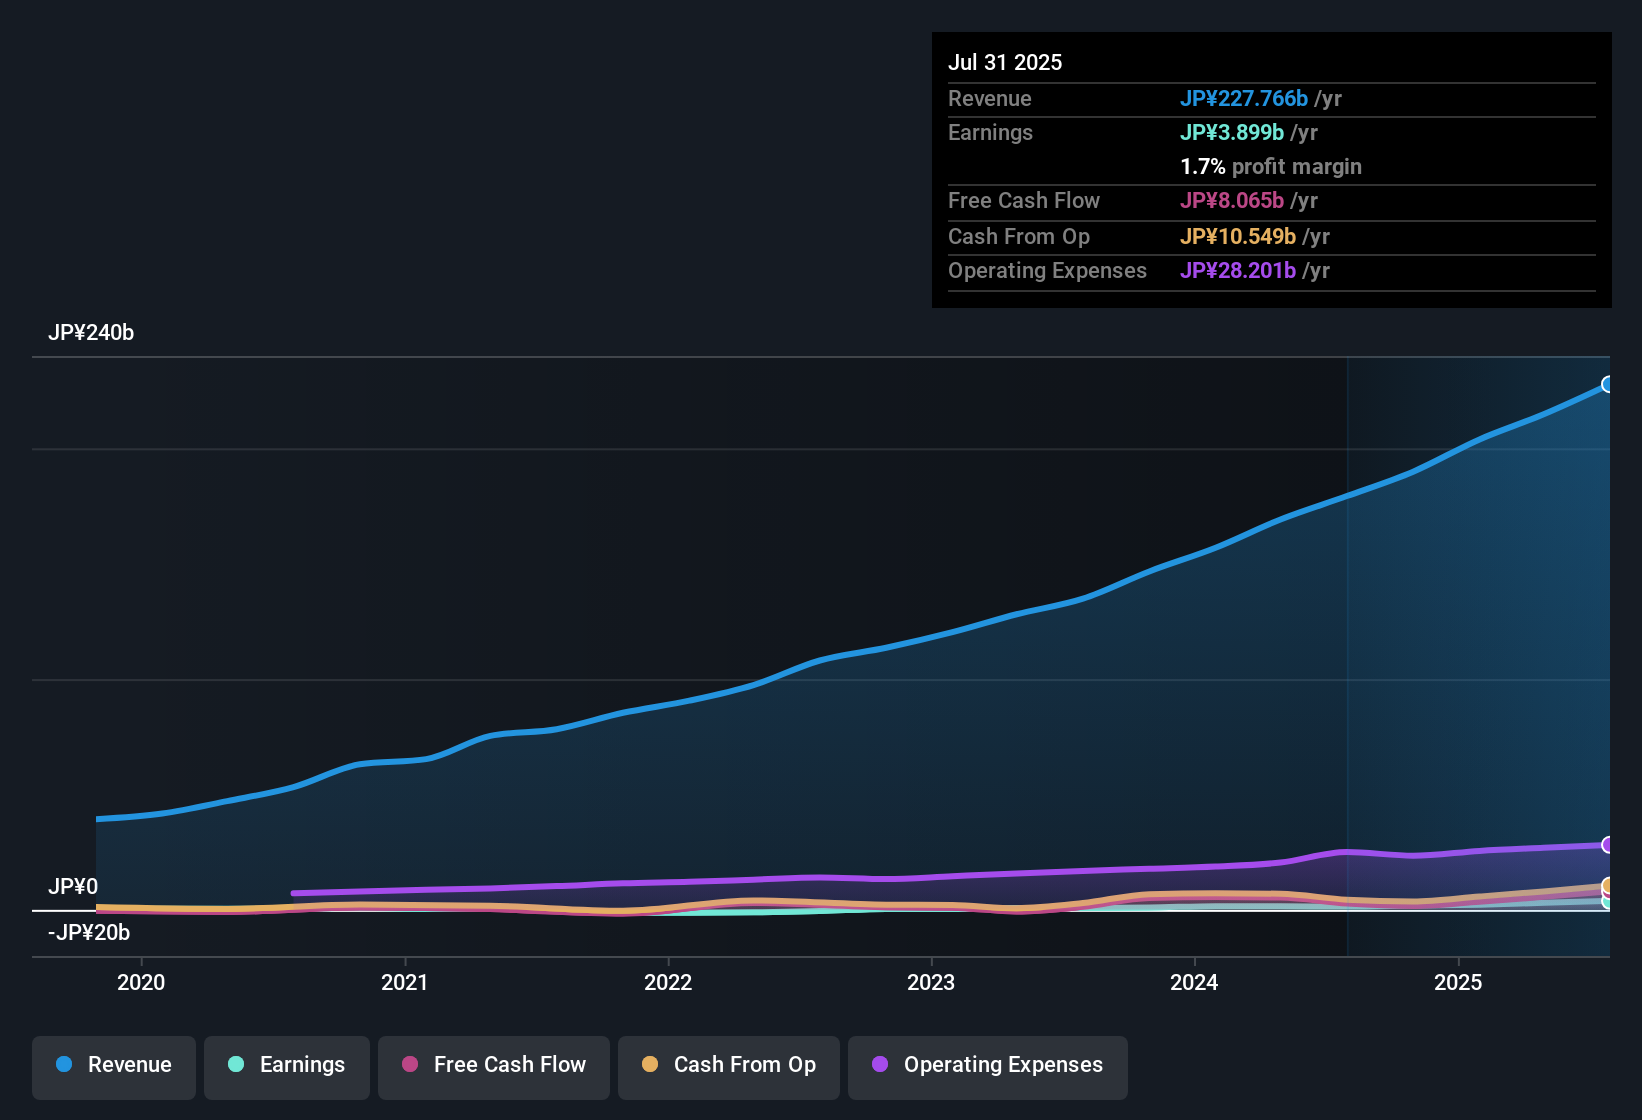Image resolution: width=1642 pixels, height=1120 pixels.
Task: Select the Revenue endpoint marker on the chart
Action: click(x=1608, y=384)
